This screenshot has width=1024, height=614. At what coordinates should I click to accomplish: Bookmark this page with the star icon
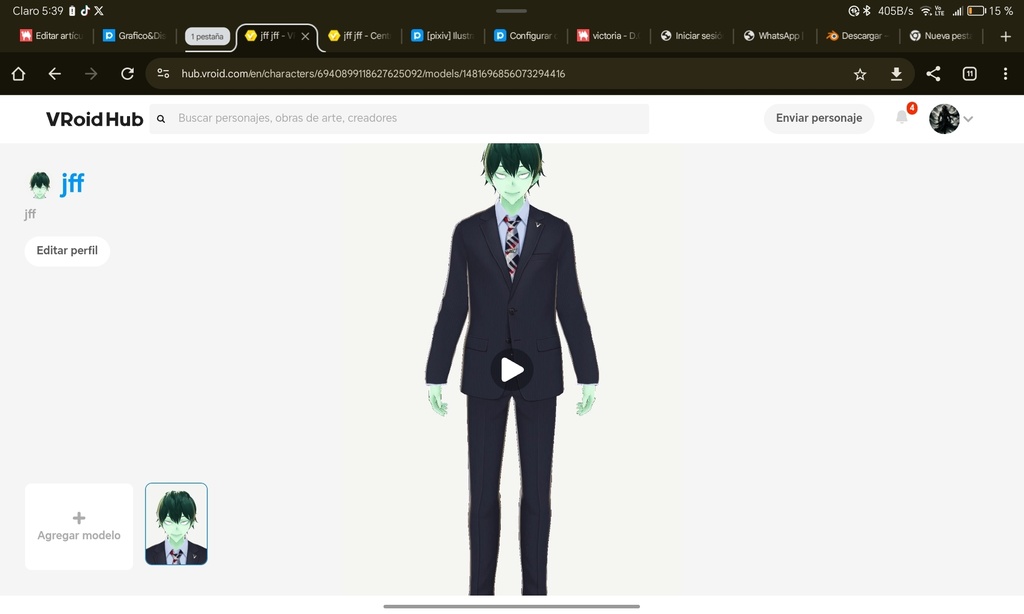click(860, 74)
